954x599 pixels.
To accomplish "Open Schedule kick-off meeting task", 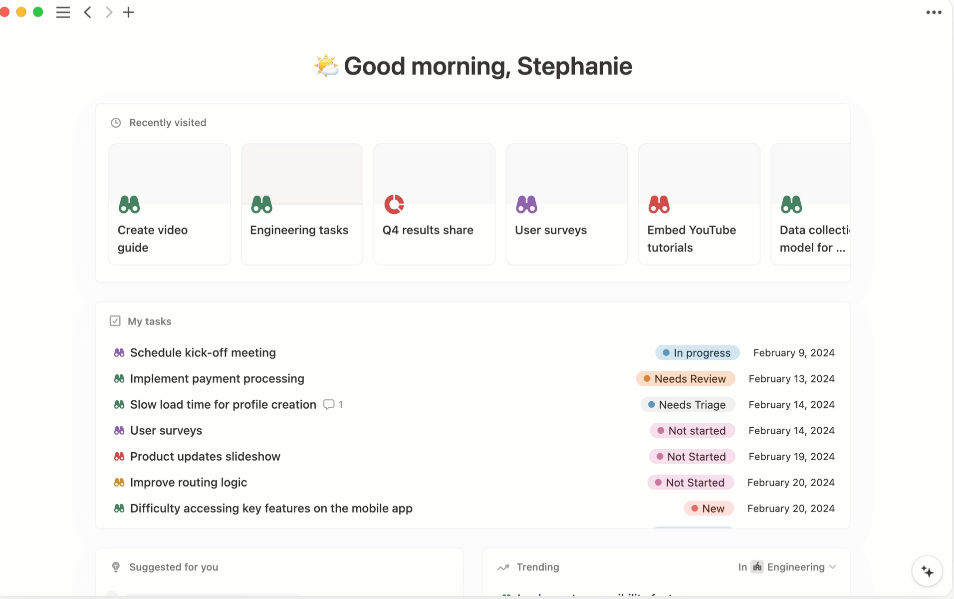I will pos(203,353).
